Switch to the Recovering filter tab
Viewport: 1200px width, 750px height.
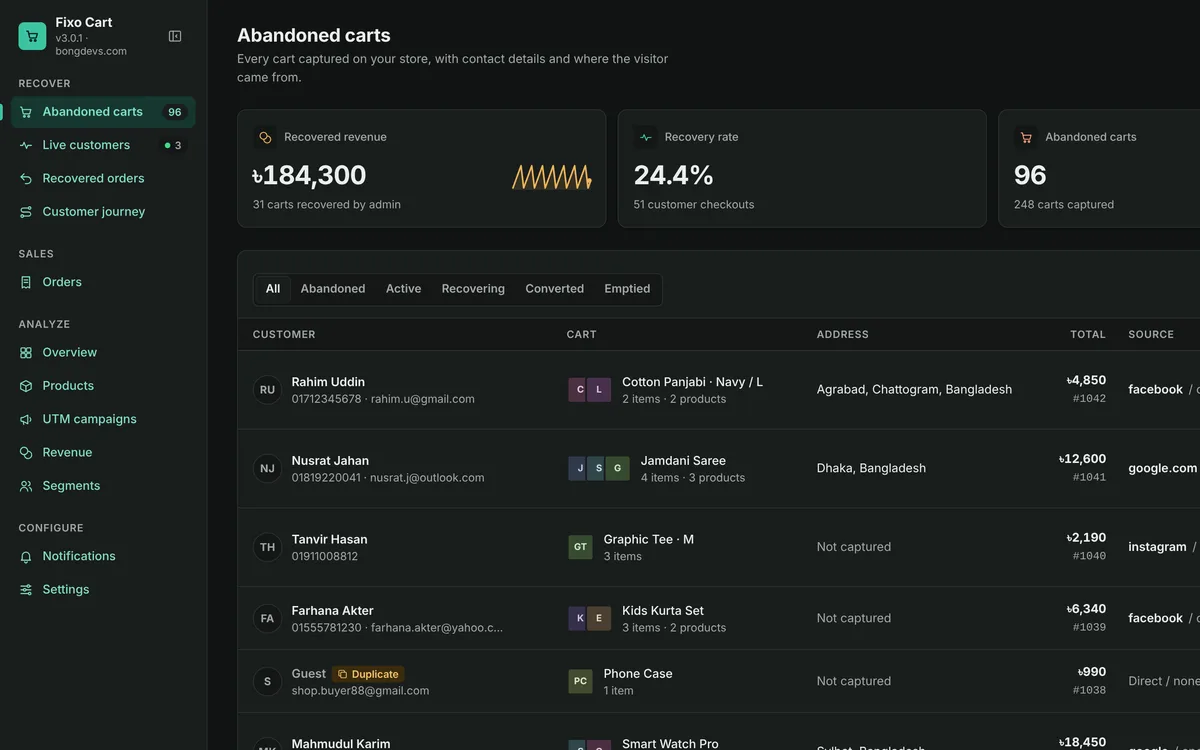tap(473, 289)
